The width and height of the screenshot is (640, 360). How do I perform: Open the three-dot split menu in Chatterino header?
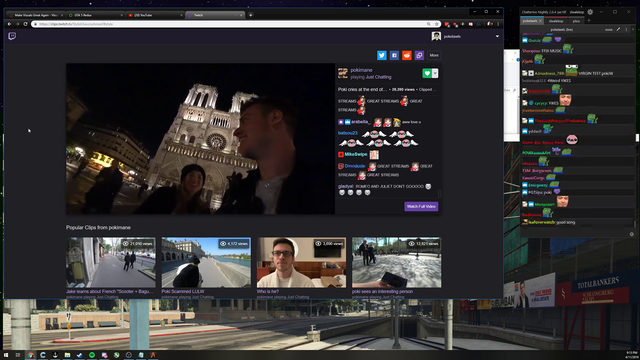pos(626,29)
